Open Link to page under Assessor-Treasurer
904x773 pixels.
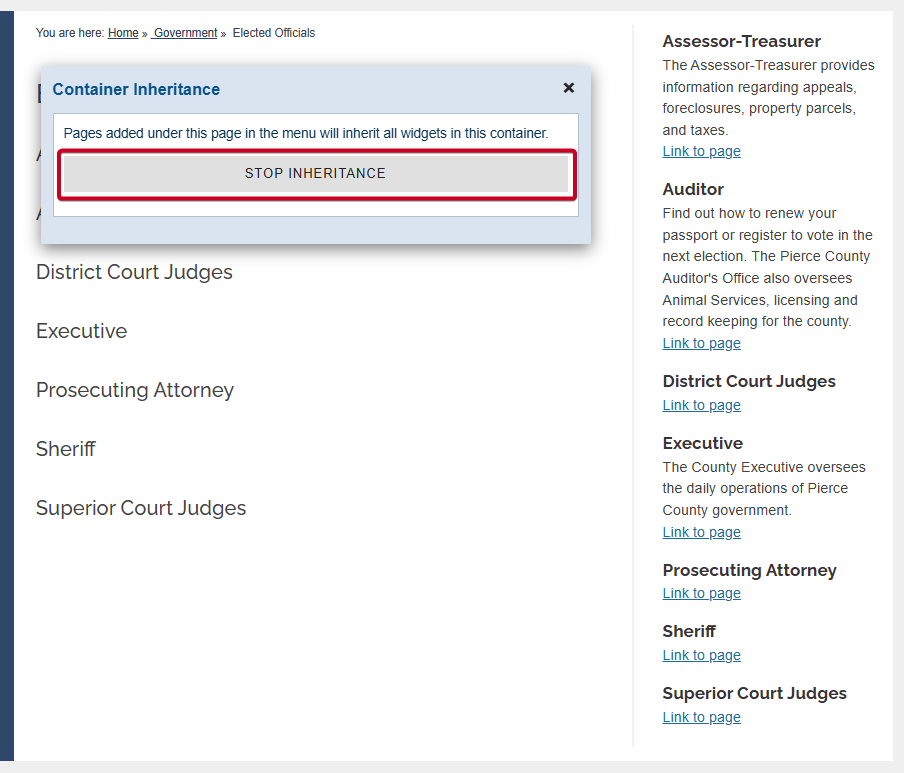(701, 151)
